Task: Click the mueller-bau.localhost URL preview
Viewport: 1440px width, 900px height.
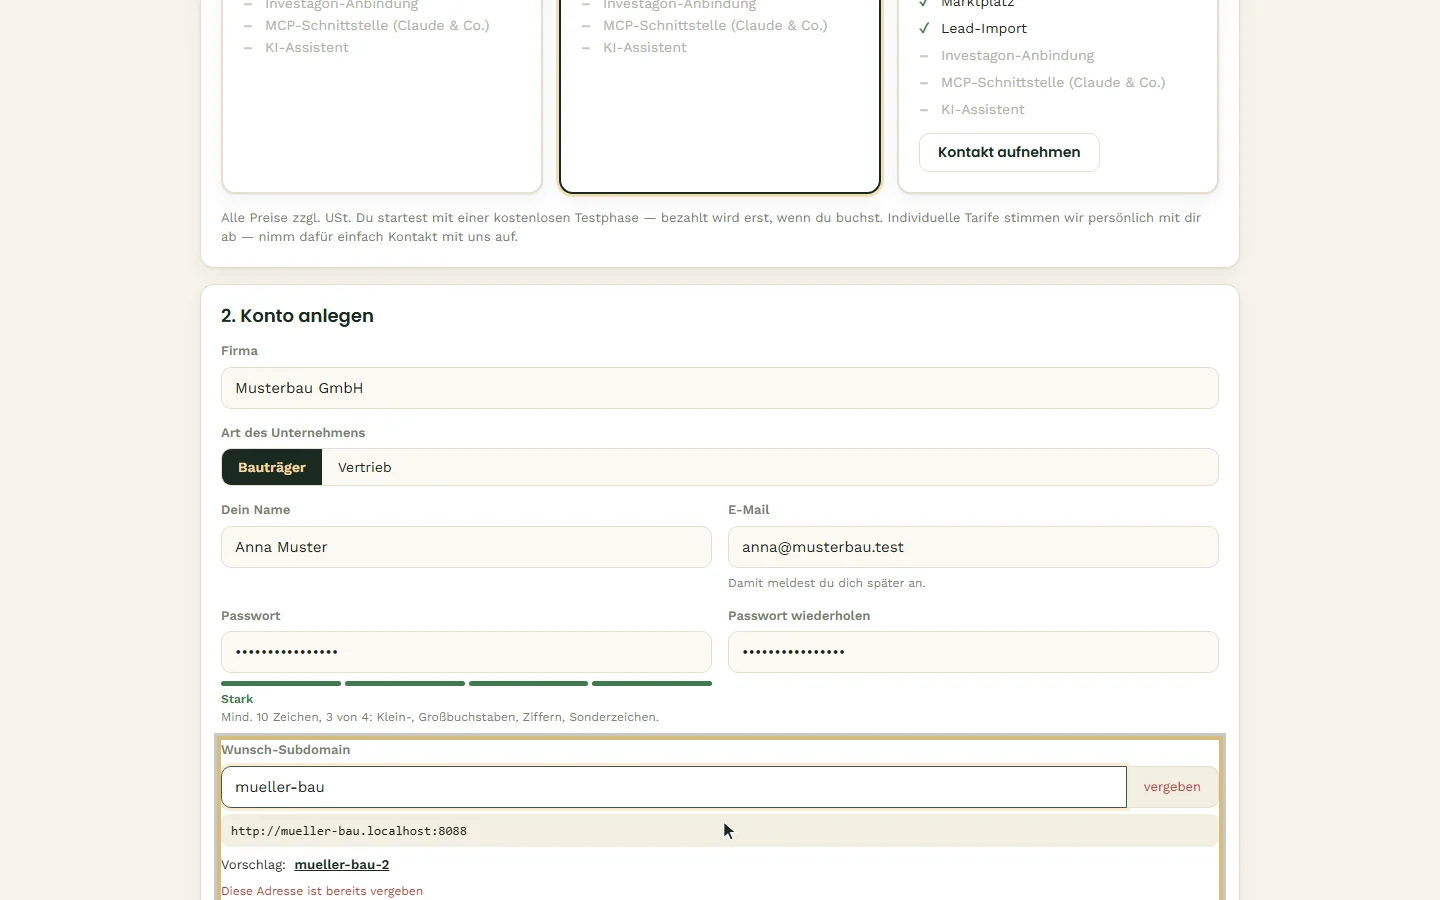Action: point(720,831)
